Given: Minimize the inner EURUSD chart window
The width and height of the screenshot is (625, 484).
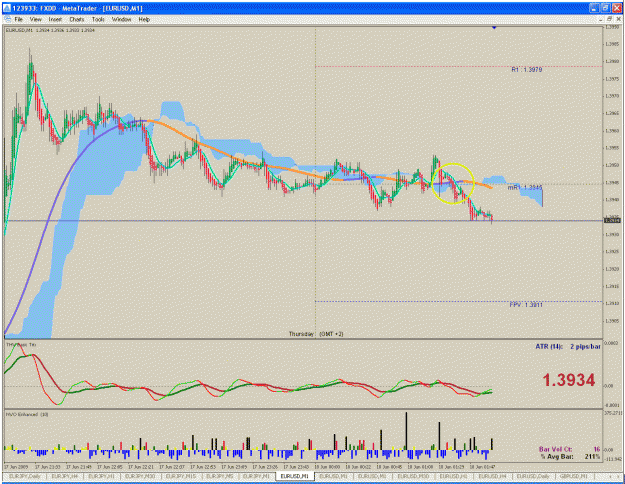Looking at the screenshot, I should click(601, 19).
